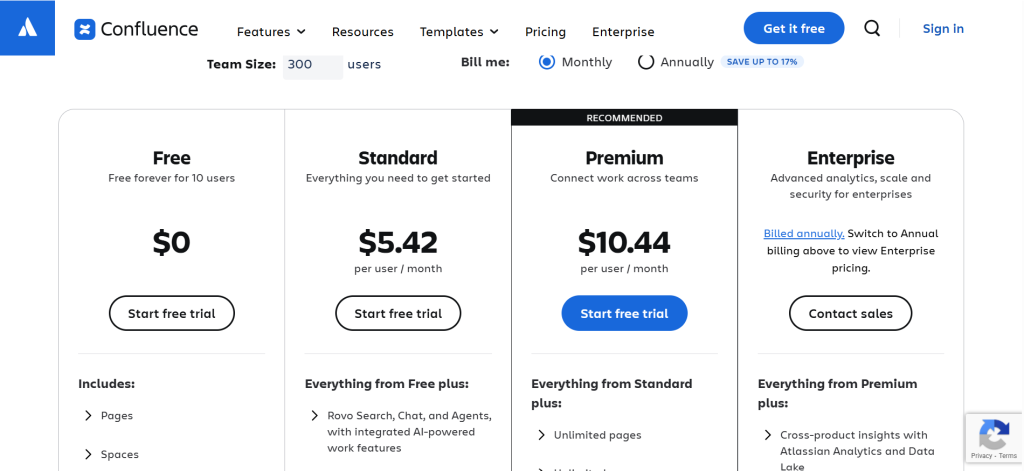Viewport: 1024px width, 471px height.
Task: Expand the Unlimited pages item
Action: [541, 435]
